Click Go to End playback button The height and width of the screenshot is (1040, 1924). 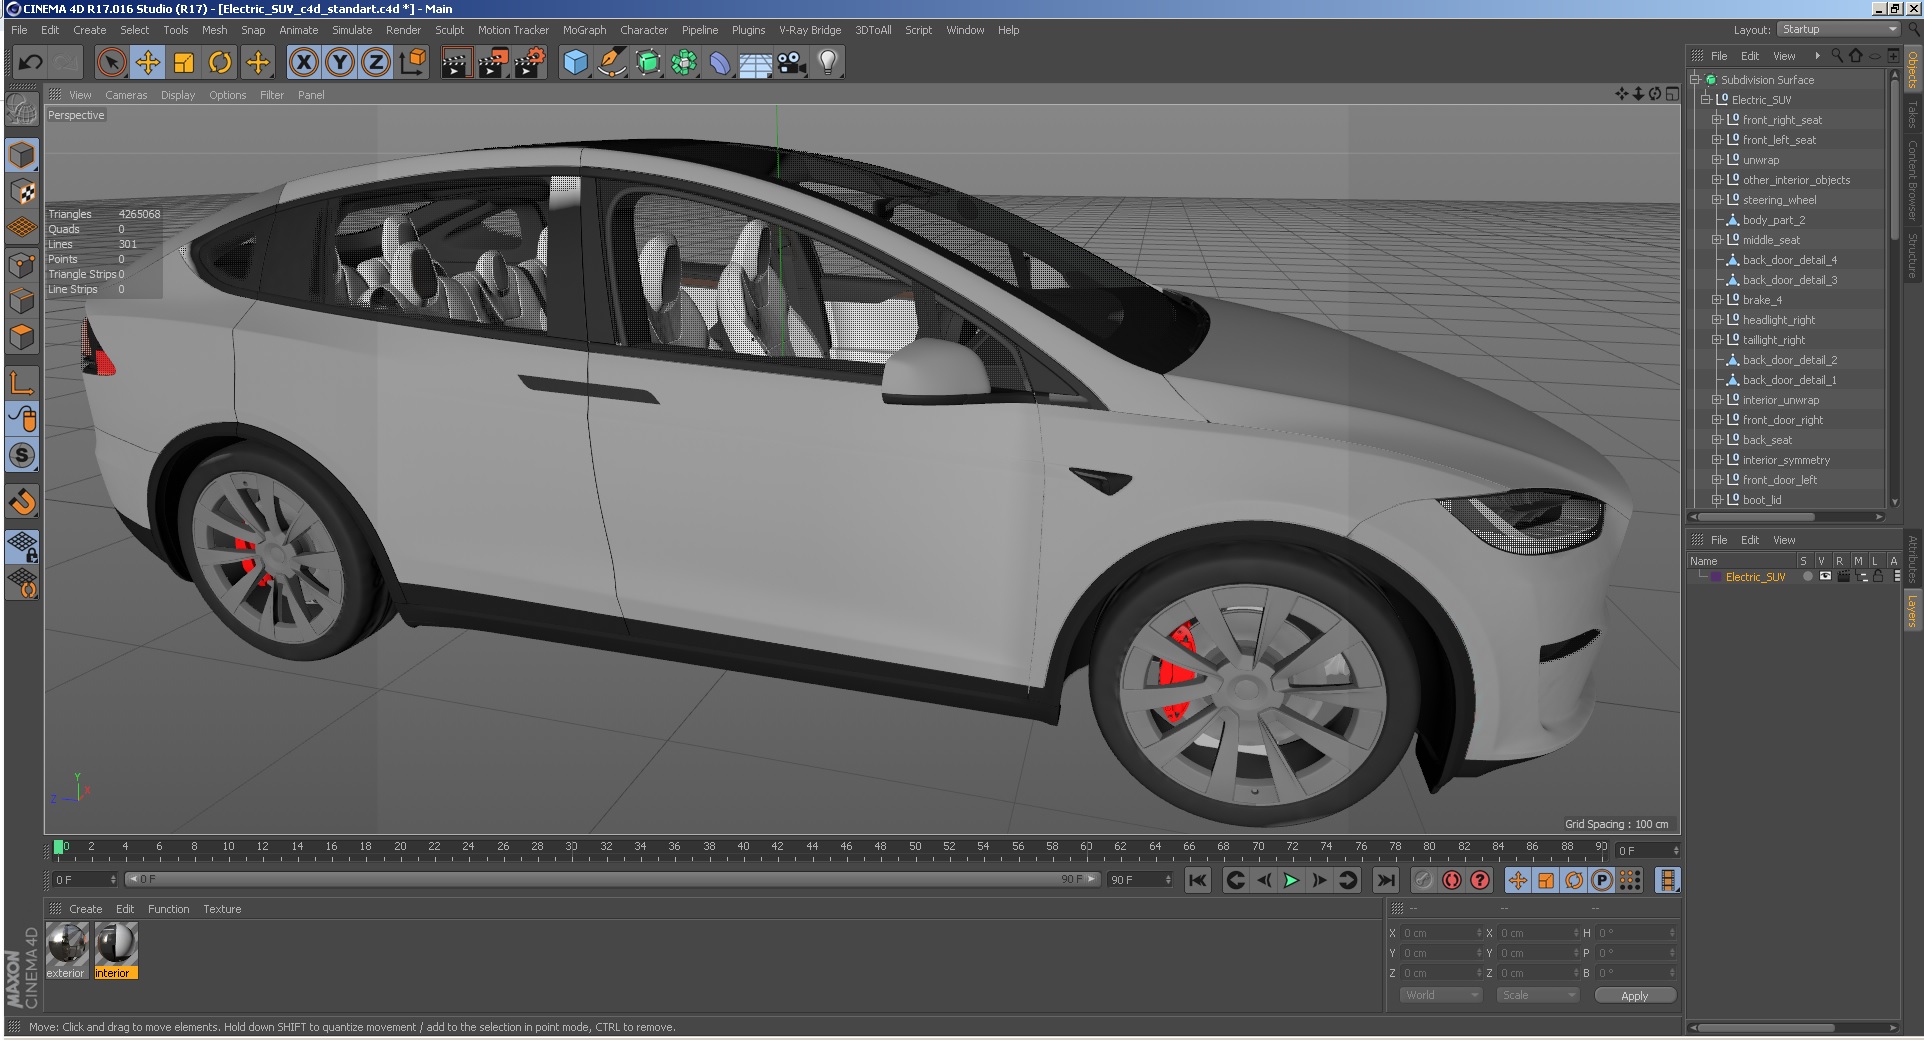point(1385,880)
